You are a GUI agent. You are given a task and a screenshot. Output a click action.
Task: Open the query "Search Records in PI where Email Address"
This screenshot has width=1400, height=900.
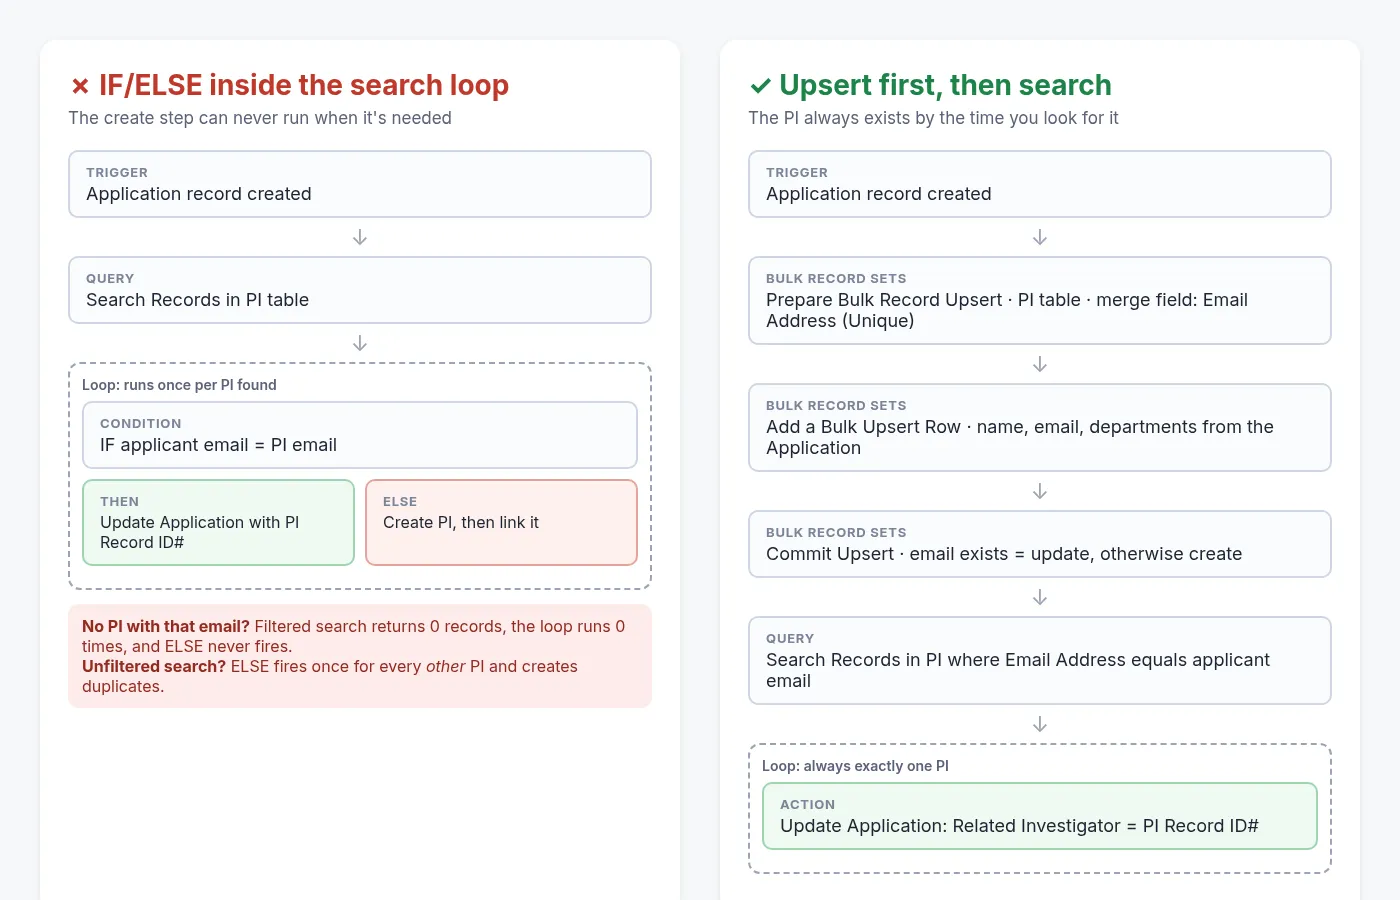(x=1040, y=661)
